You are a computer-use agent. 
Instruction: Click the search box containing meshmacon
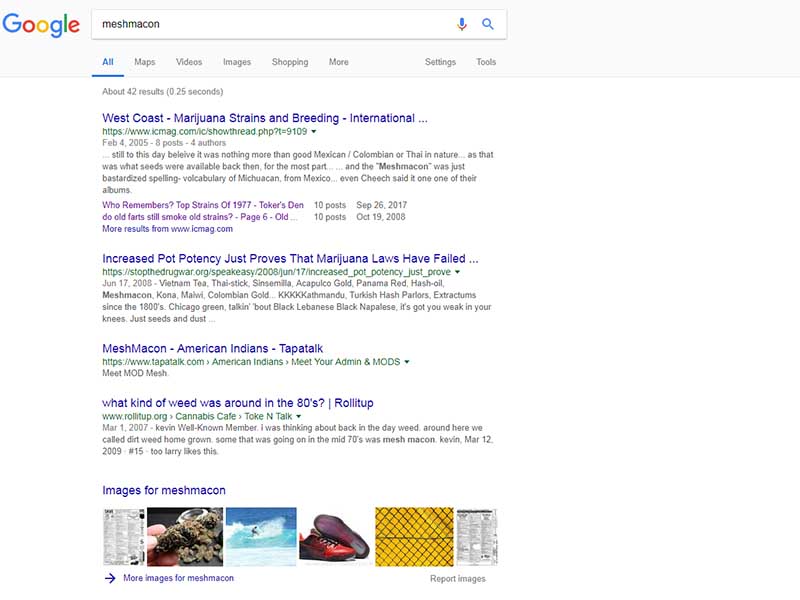click(270, 24)
